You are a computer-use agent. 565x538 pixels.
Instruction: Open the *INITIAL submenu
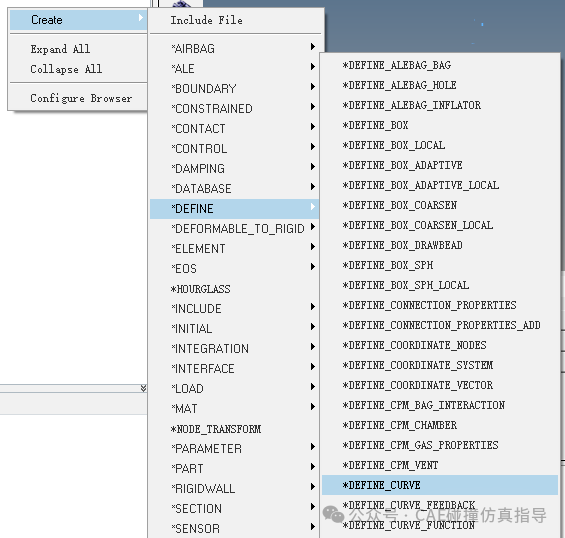point(235,329)
